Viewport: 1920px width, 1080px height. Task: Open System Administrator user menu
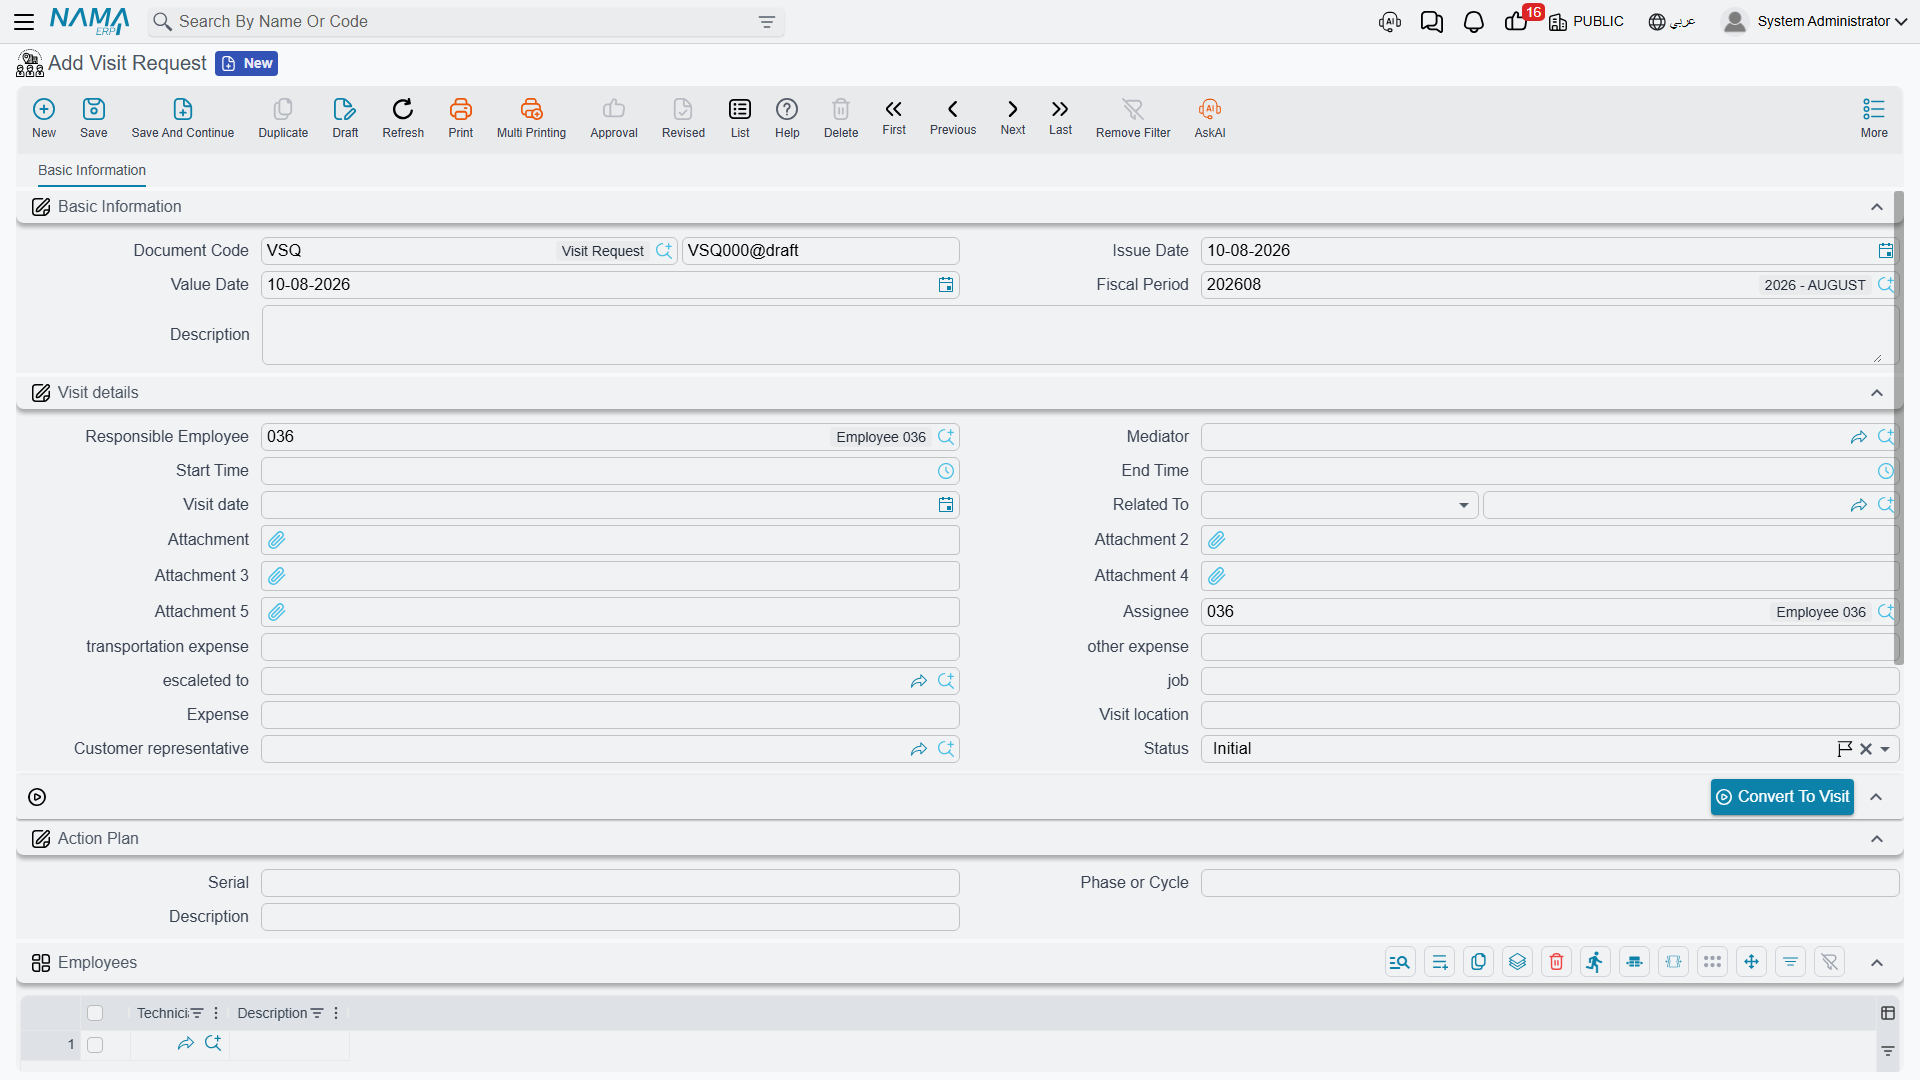tap(1815, 21)
